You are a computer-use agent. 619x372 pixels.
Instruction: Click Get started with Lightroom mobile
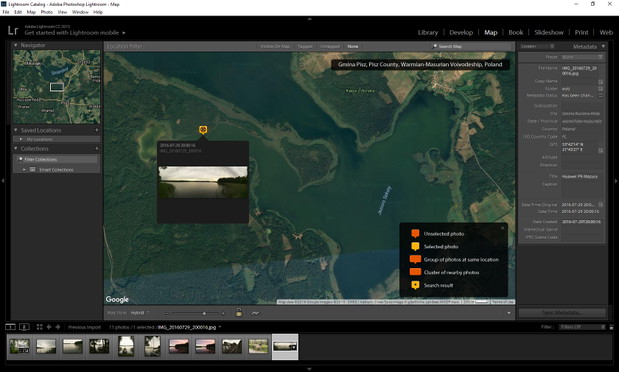[72, 33]
